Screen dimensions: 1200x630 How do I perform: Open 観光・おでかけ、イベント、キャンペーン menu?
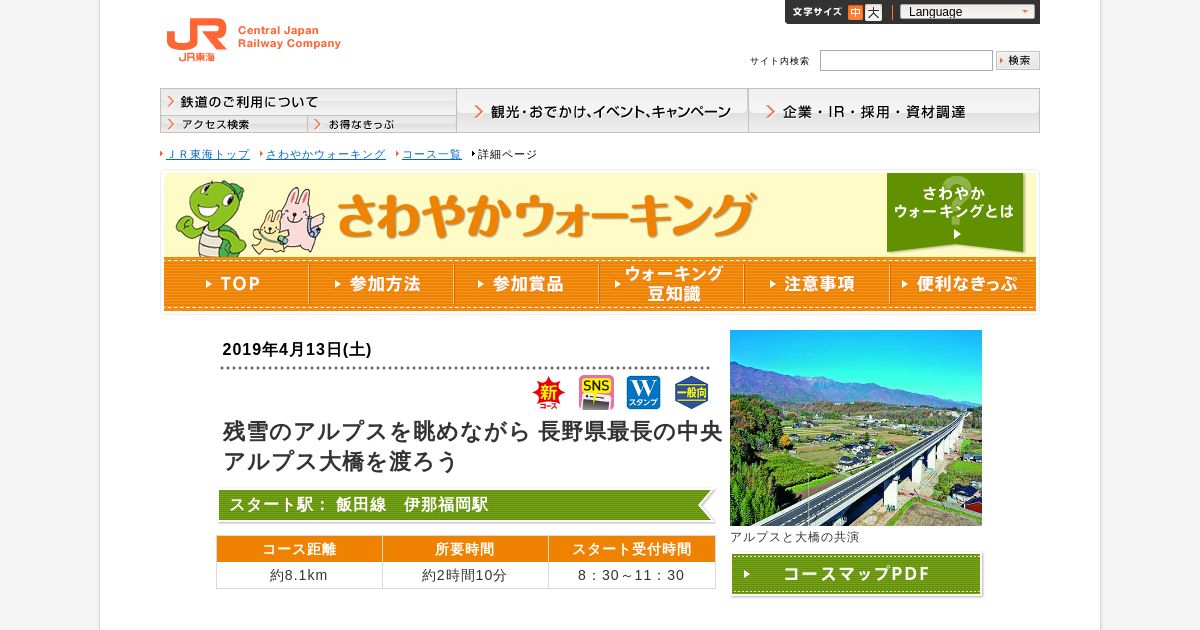[x=602, y=111]
